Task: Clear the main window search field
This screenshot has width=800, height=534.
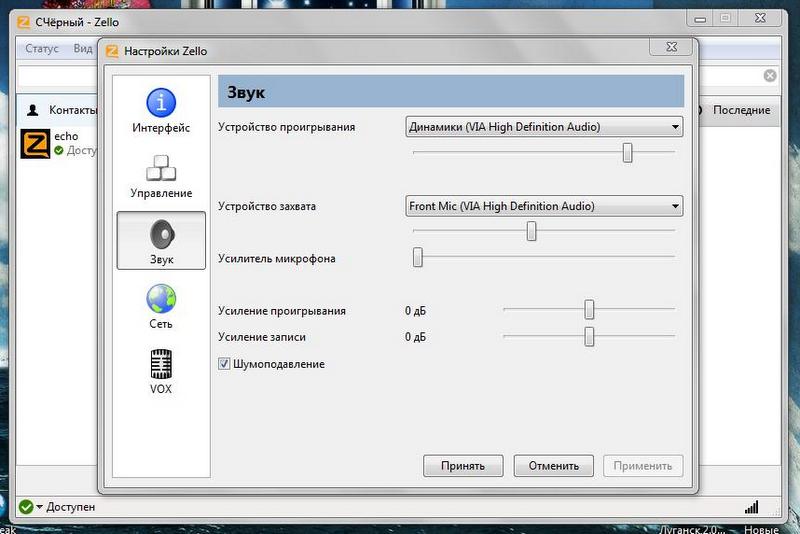Action: tap(770, 75)
